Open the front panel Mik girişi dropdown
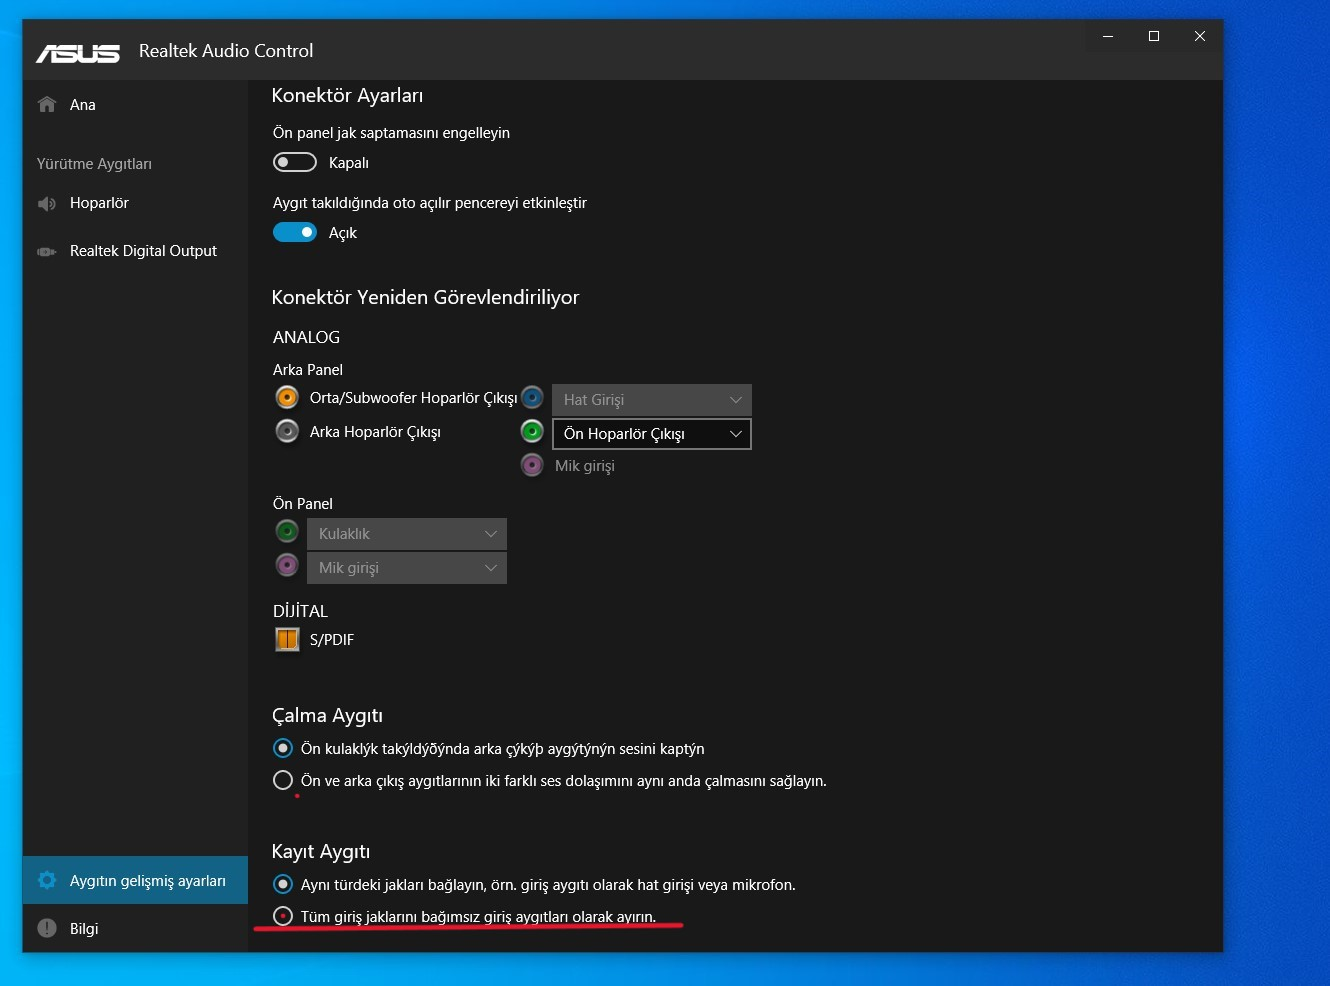 click(407, 568)
